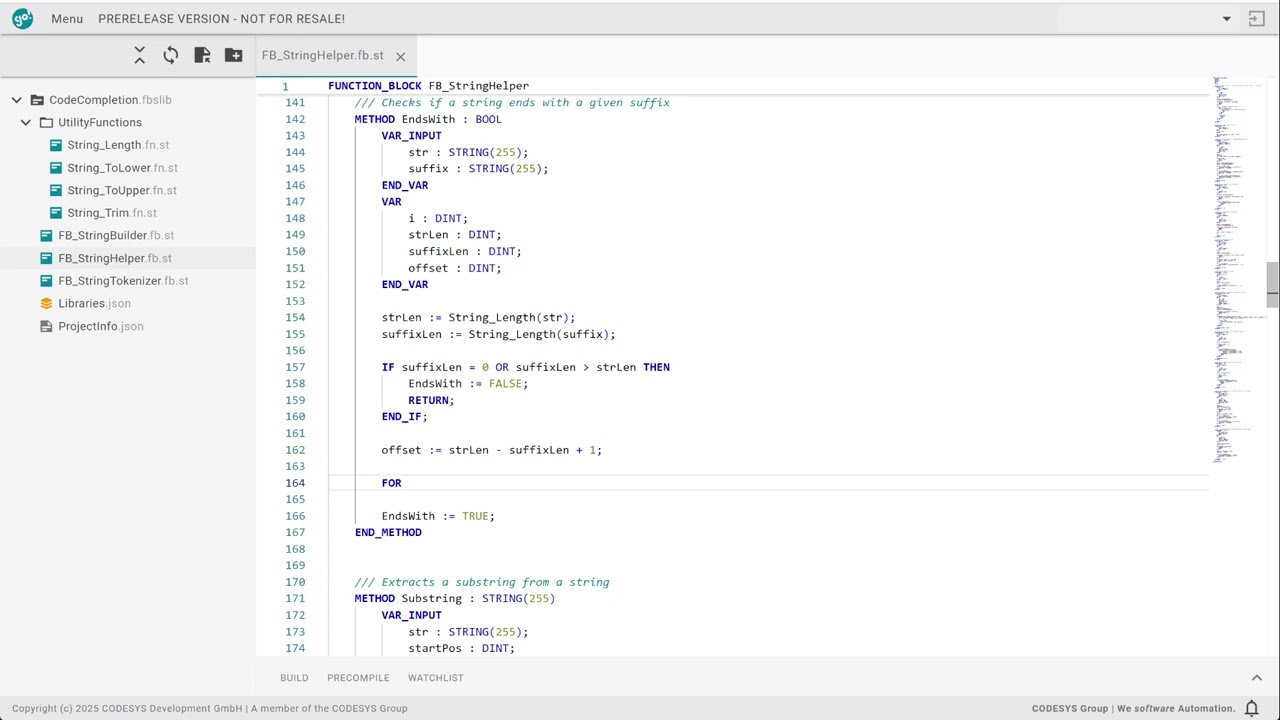Click the notifications bell icon
Viewport: 1280px width, 720px height.
point(1251,708)
